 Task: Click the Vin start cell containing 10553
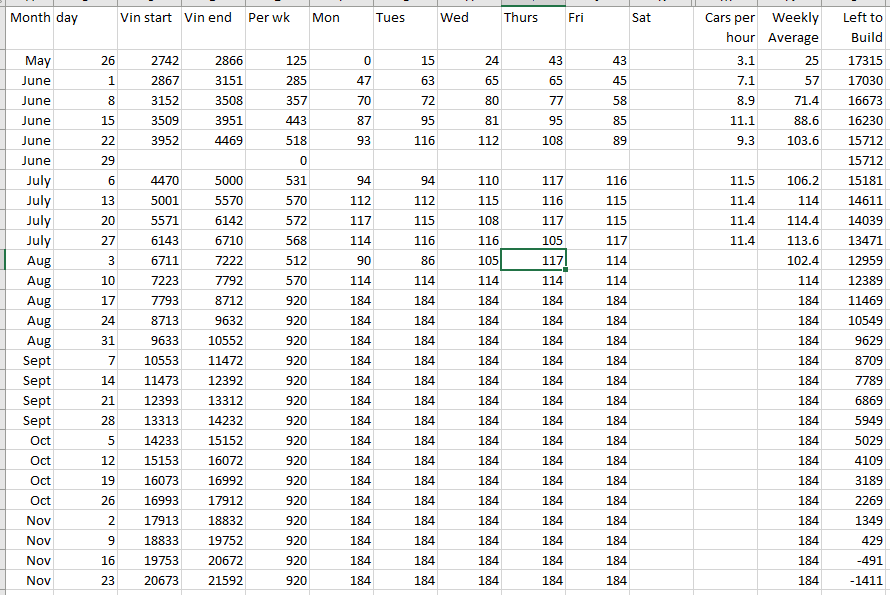148,360
